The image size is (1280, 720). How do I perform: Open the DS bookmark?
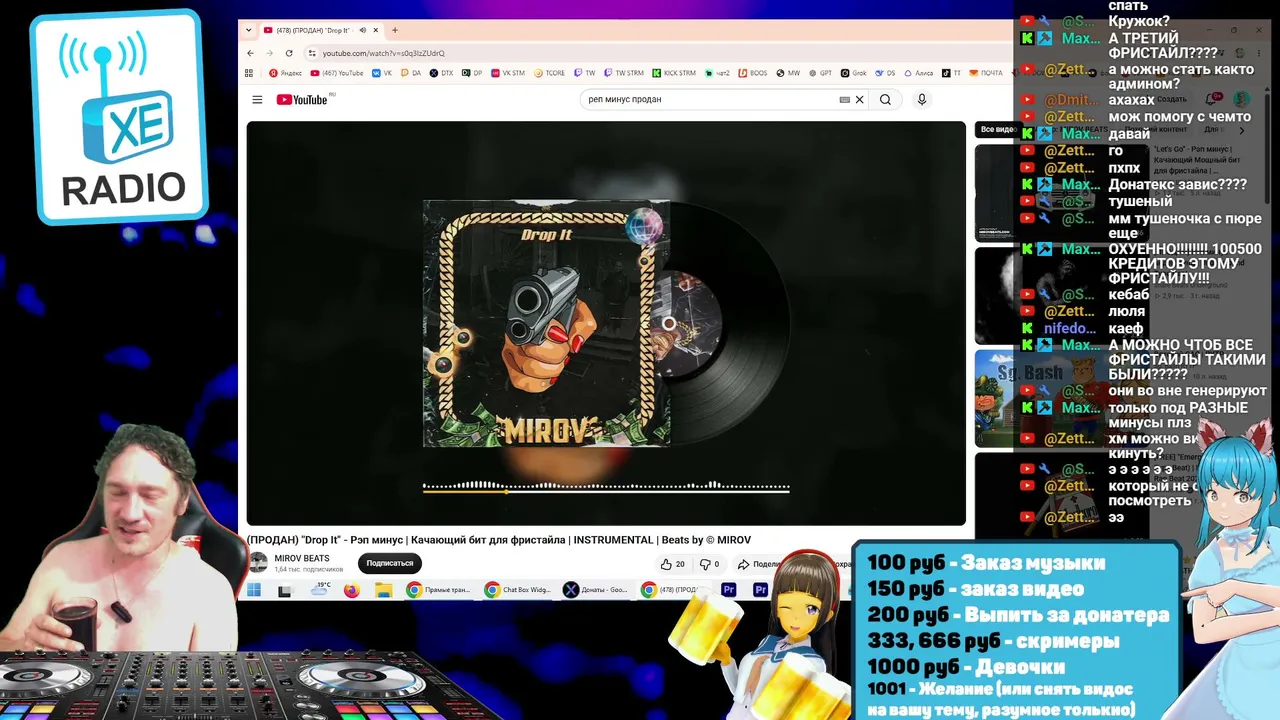[885, 73]
